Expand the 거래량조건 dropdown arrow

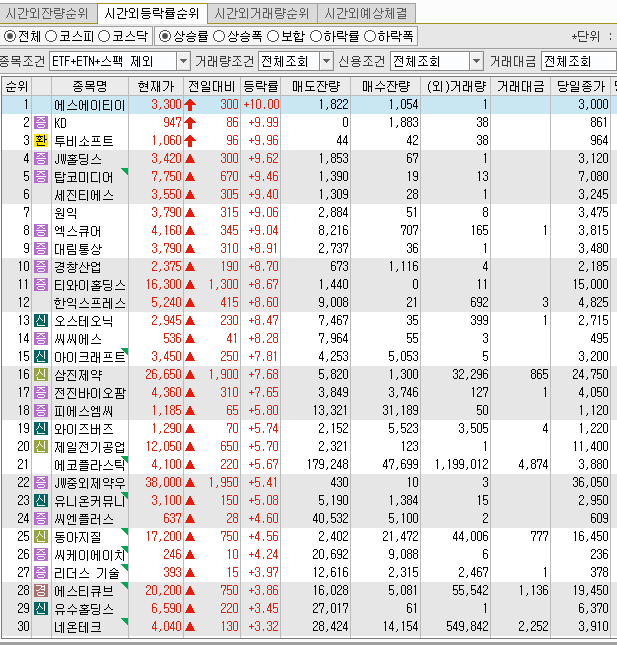(x=326, y=62)
